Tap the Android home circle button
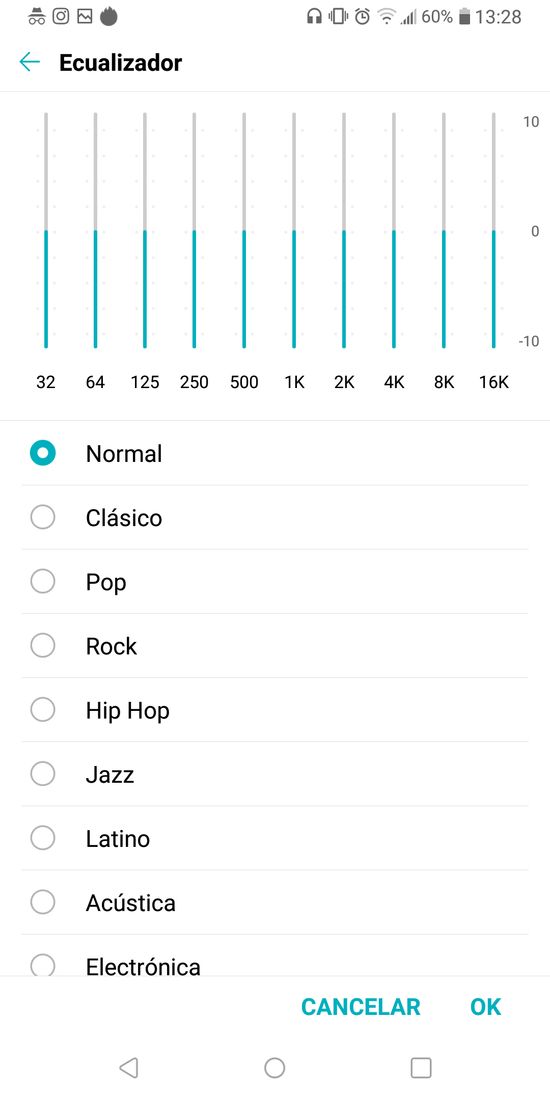550x1100 pixels. pyautogui.click(x=274, y=1068)
